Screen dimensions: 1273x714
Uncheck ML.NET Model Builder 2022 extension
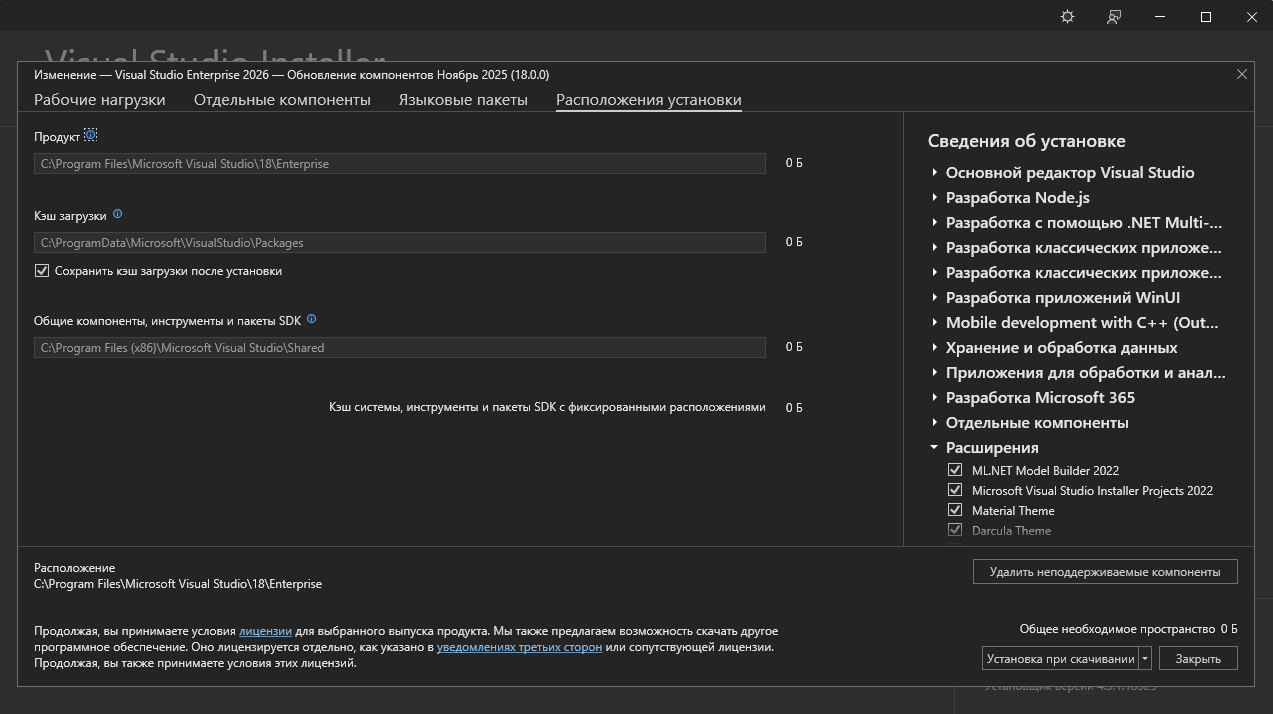pos(955,470)
